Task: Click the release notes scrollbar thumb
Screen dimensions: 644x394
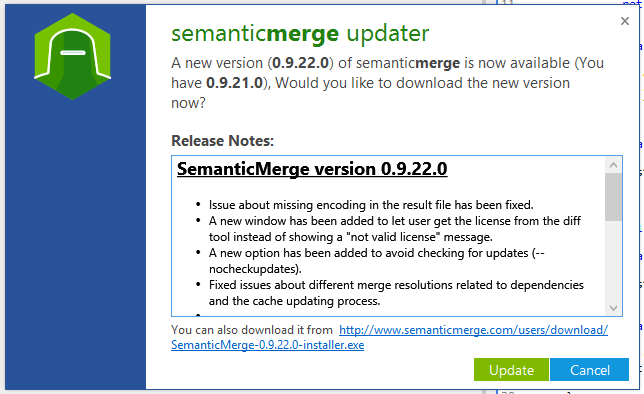Action: point(614,197)
